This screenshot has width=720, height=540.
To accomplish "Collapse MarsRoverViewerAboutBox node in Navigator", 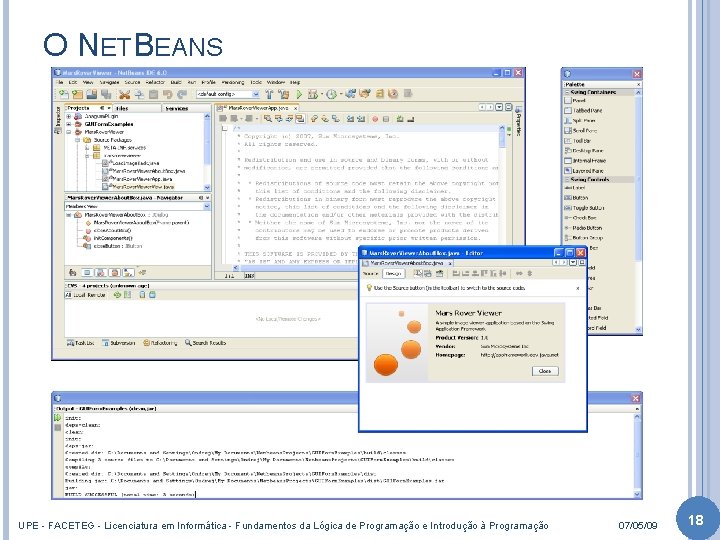I will [x=69, y=214].
